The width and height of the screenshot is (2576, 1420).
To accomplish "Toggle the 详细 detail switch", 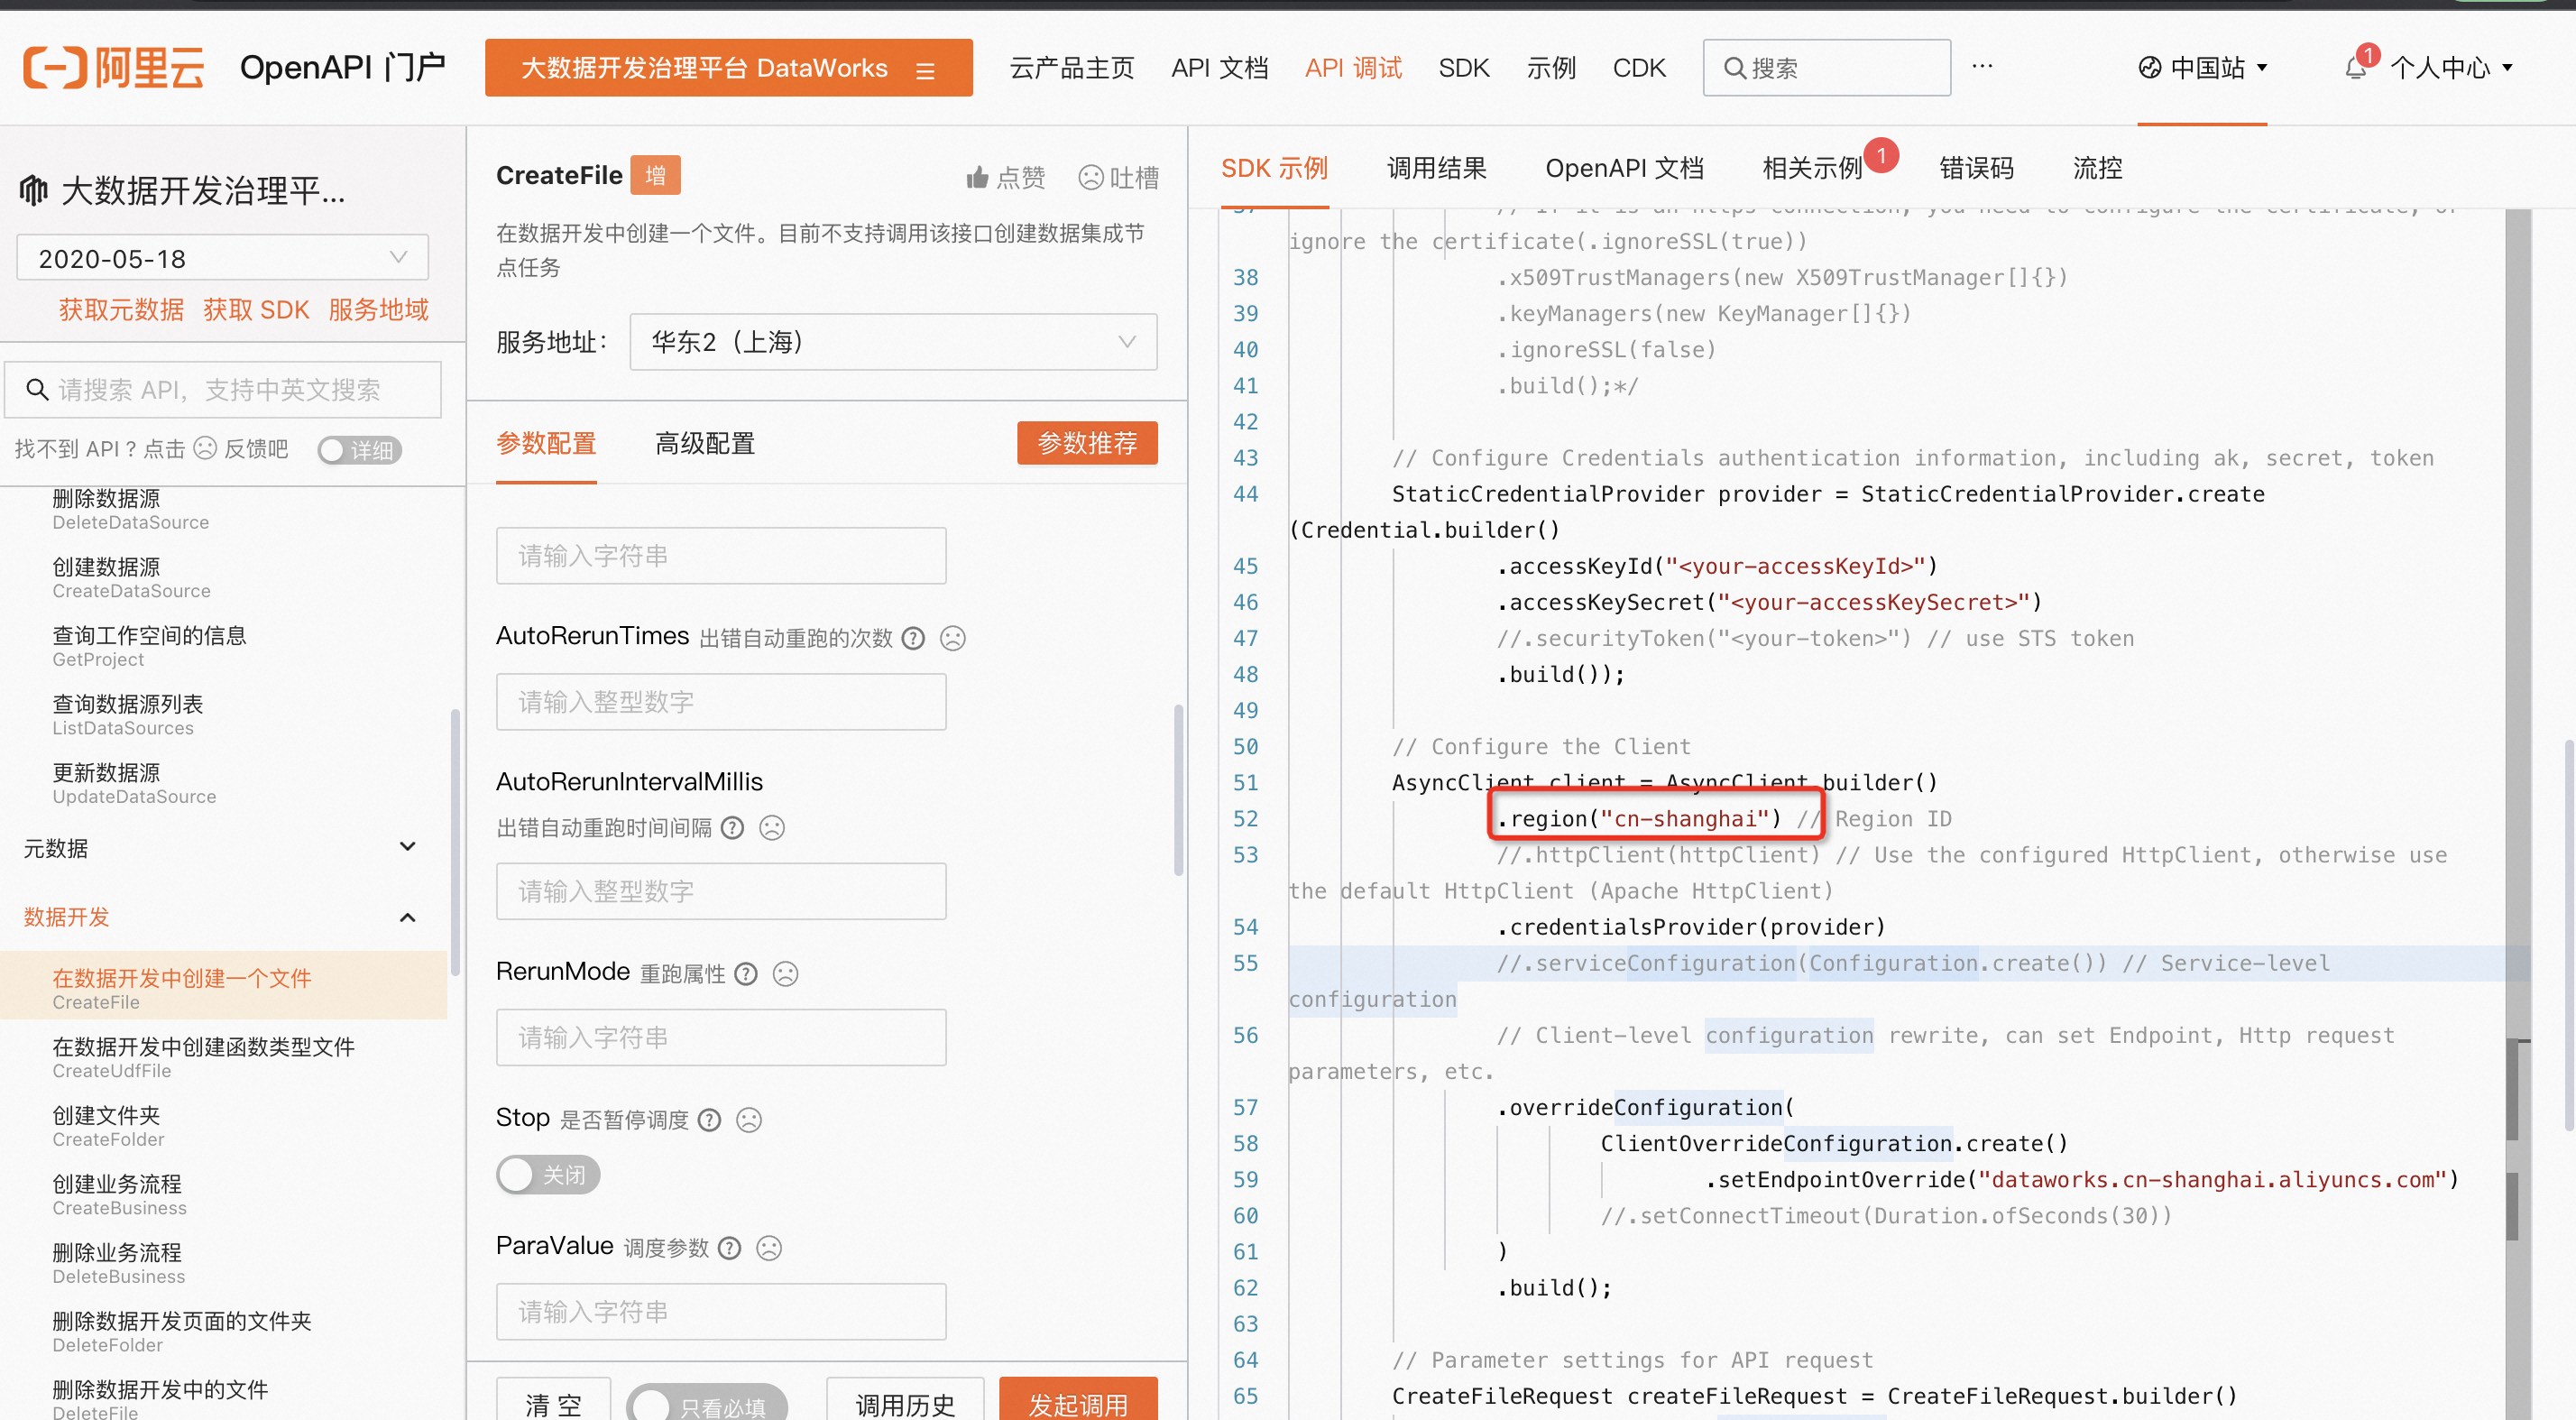I will (x=359, y=450).
